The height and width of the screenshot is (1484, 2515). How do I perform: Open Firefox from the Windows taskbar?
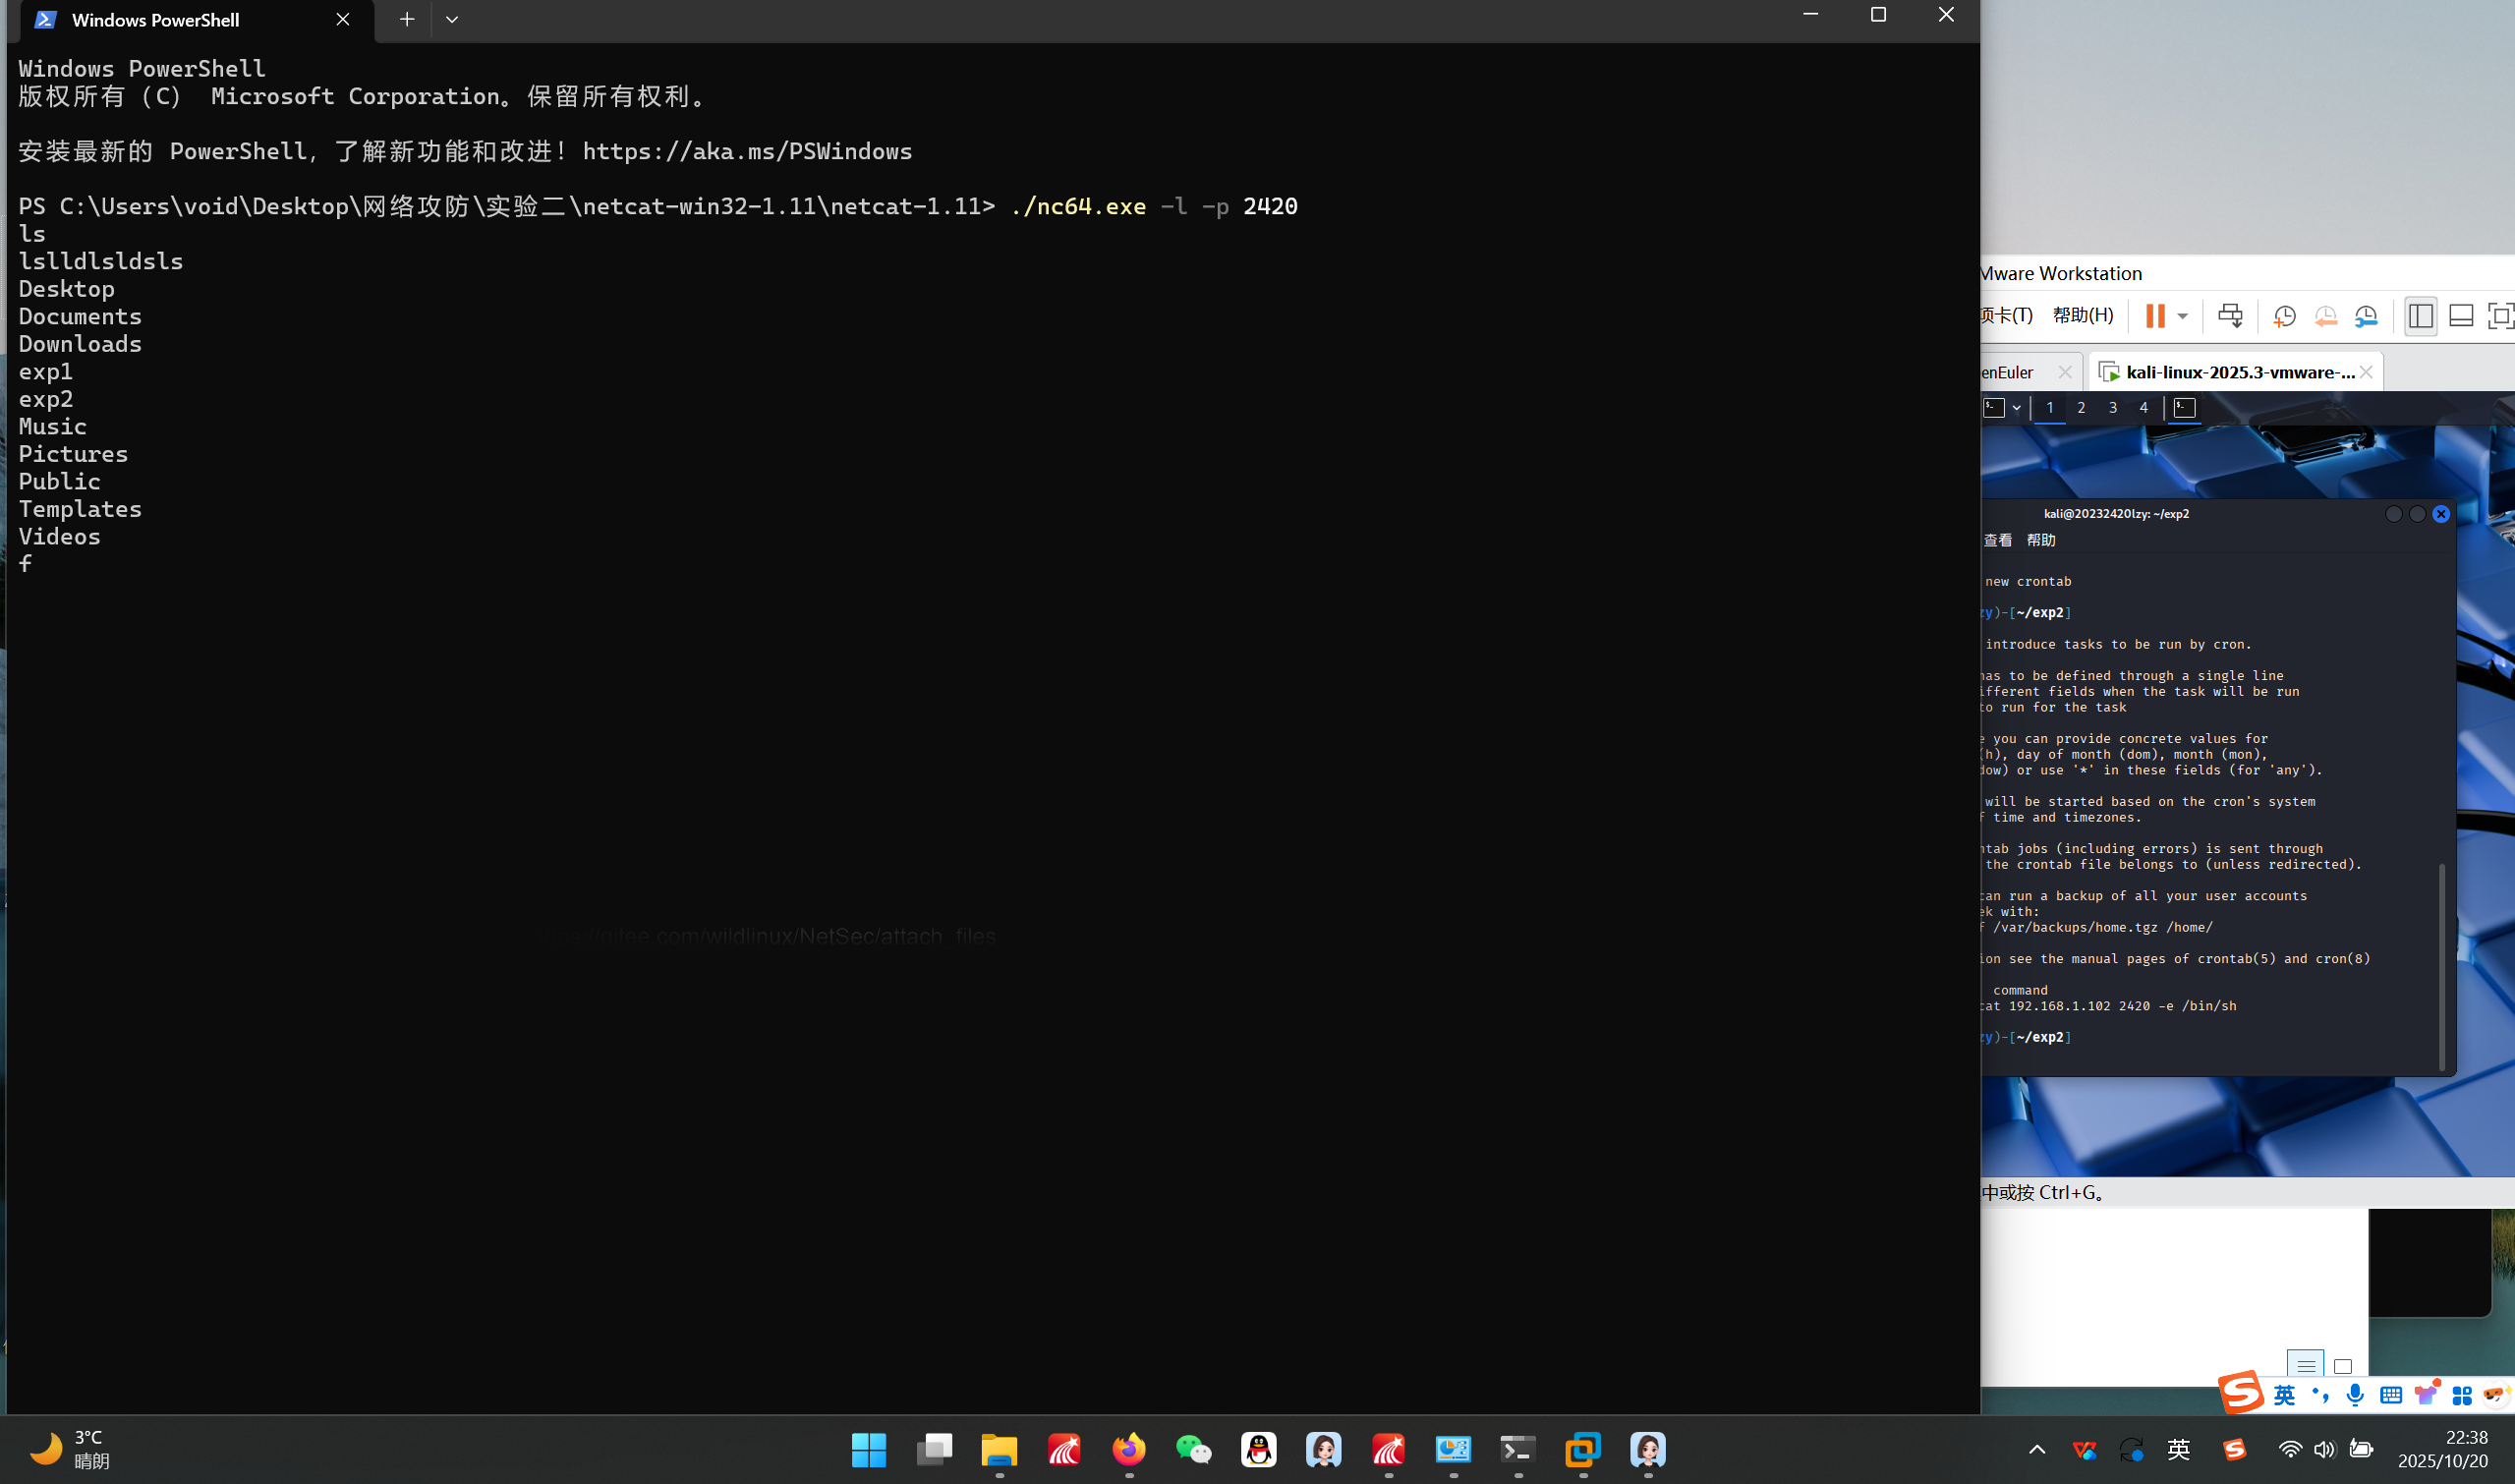(1129, 1449)
